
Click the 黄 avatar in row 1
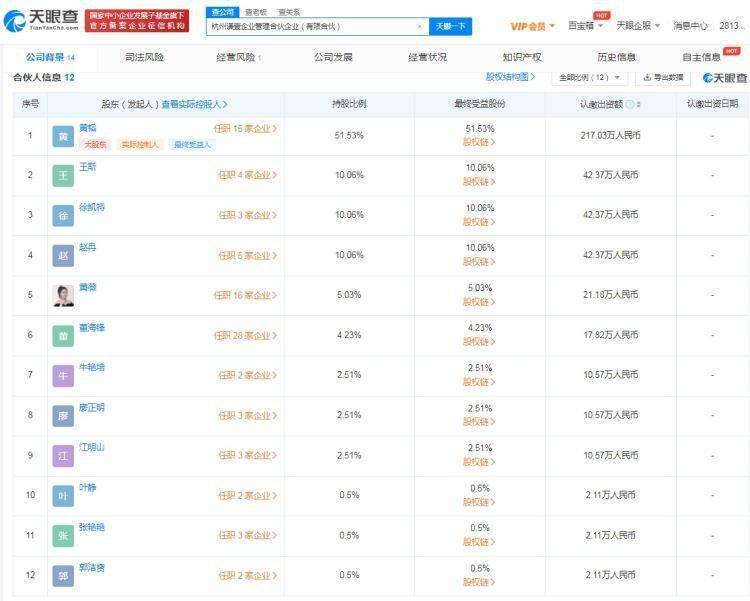pos(63,136)
